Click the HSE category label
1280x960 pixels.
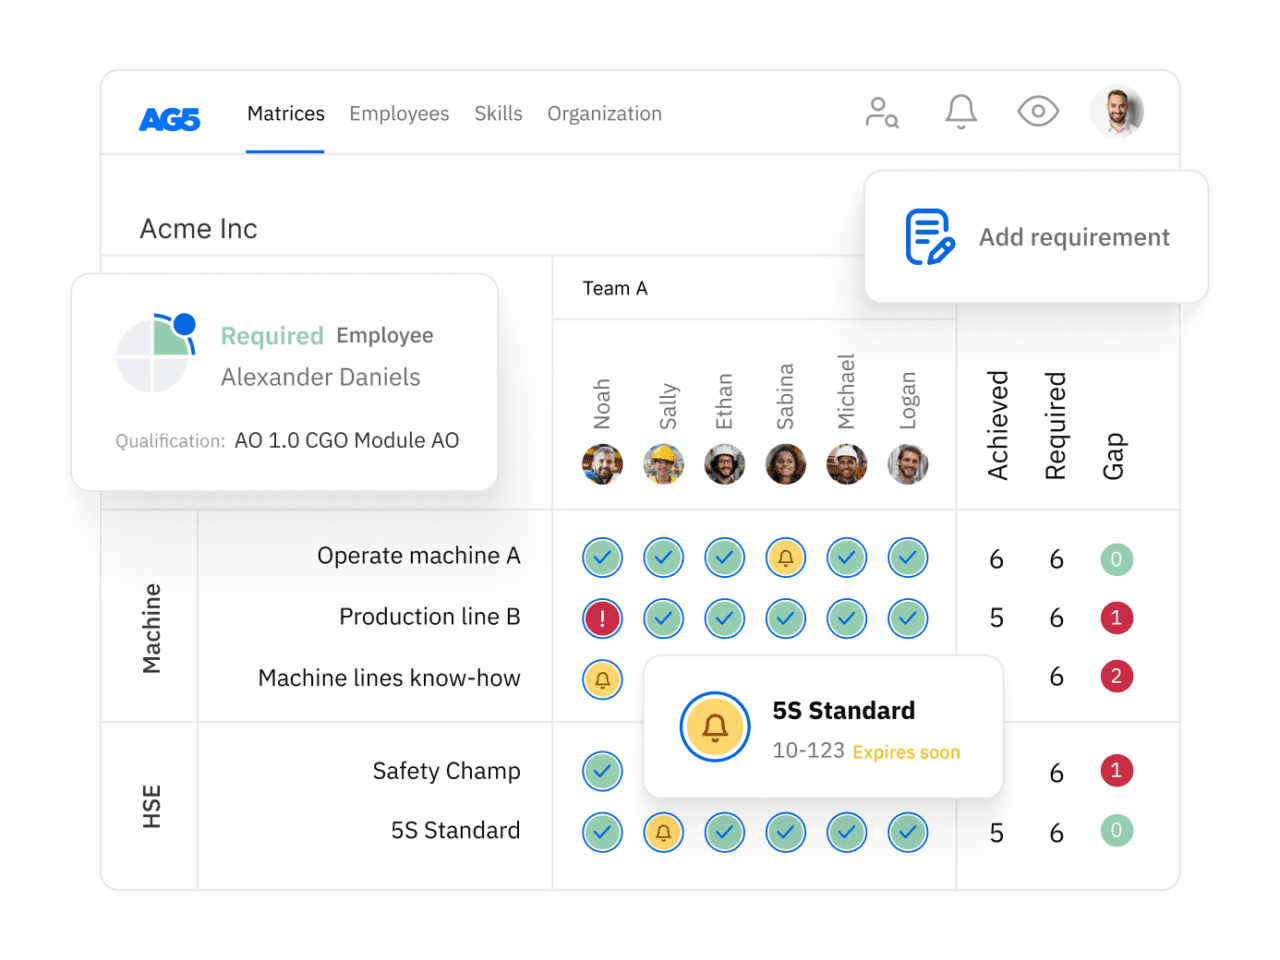click(x=151, y=807)
